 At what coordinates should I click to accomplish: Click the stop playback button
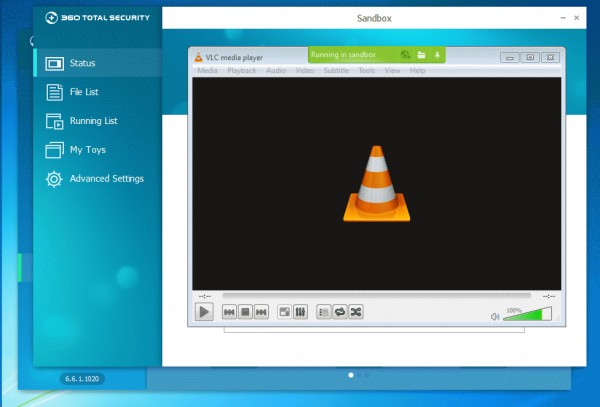click(245, 312)
